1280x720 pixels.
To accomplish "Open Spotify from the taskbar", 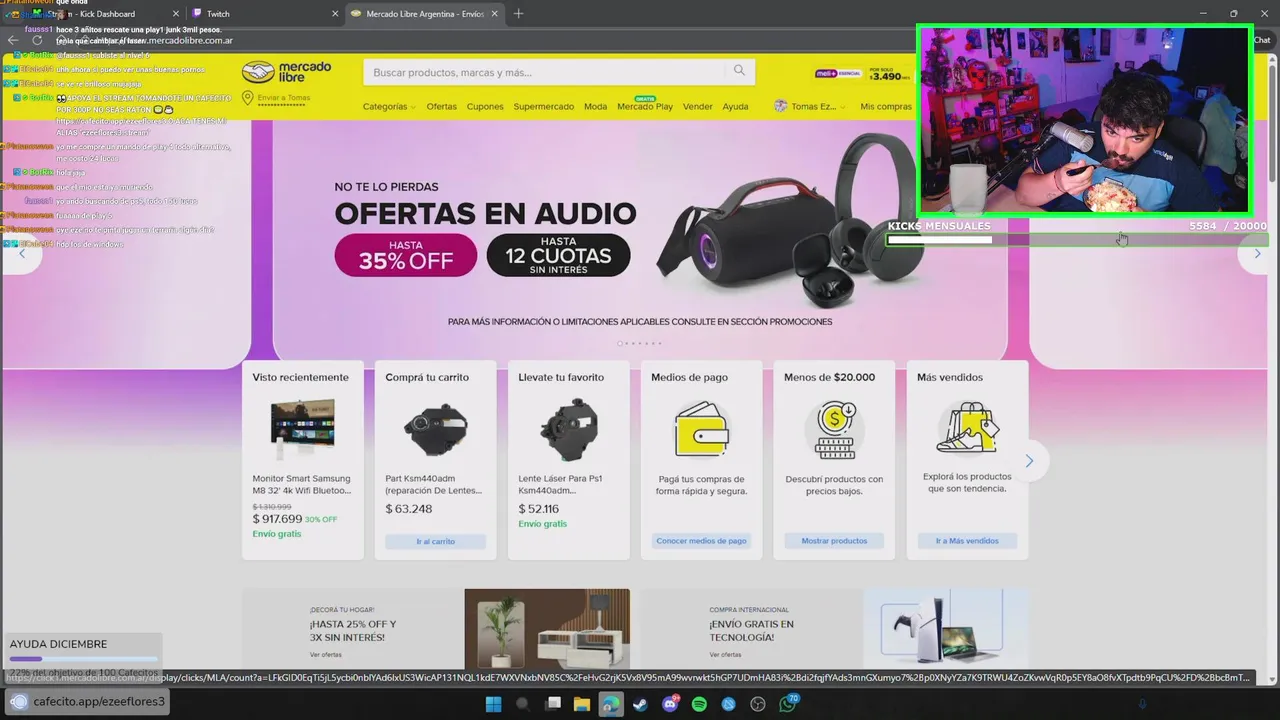I will pos(699,704).
